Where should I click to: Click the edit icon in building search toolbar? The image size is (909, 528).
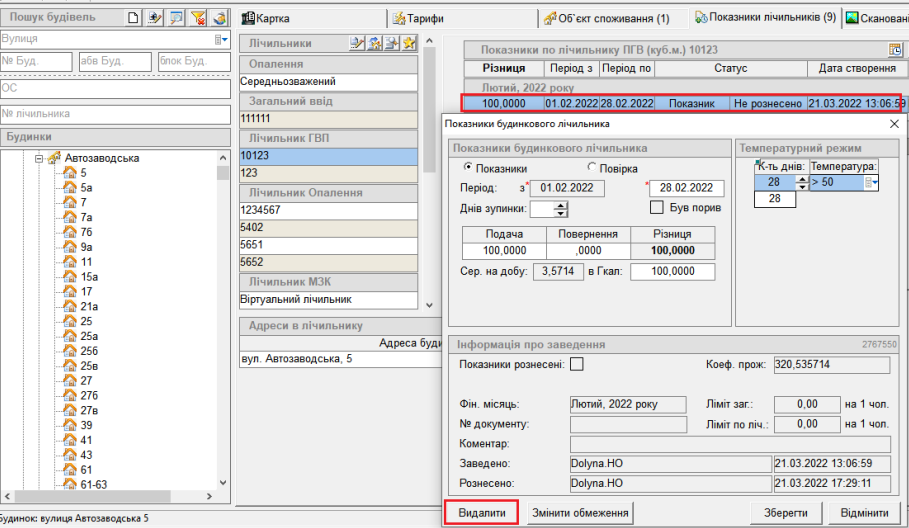click(x=155, y=18)
